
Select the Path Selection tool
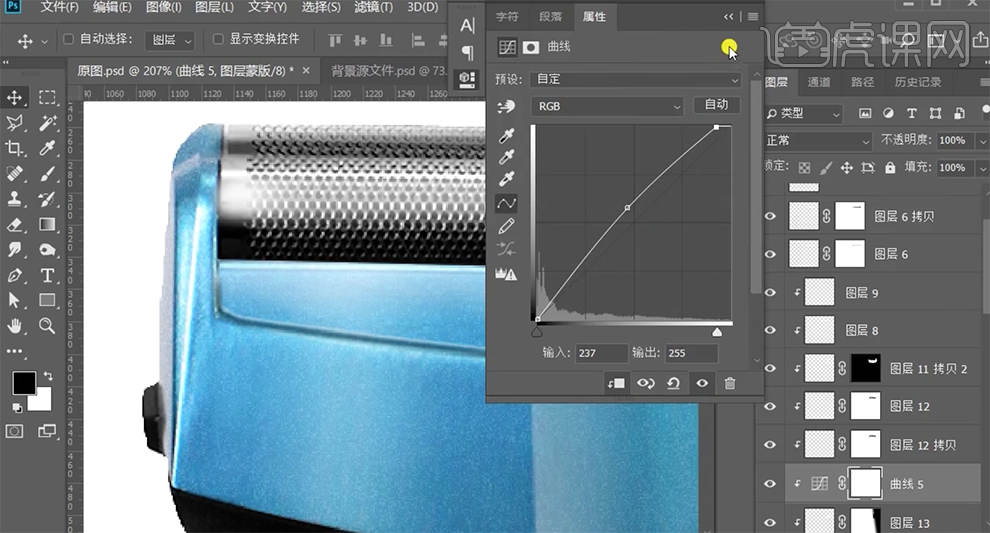(15, 301)
